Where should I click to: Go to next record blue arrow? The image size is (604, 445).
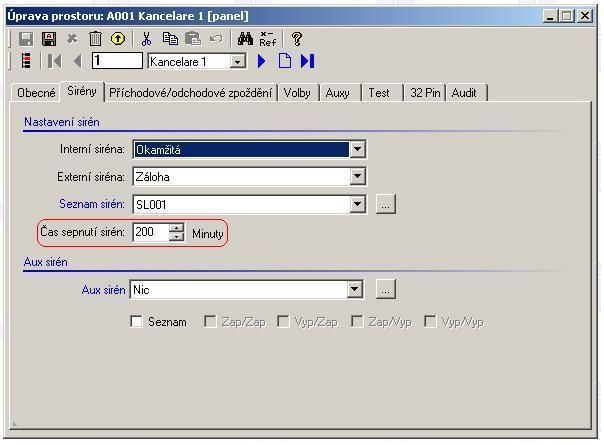pyautogui.click(x=263, y=61)
